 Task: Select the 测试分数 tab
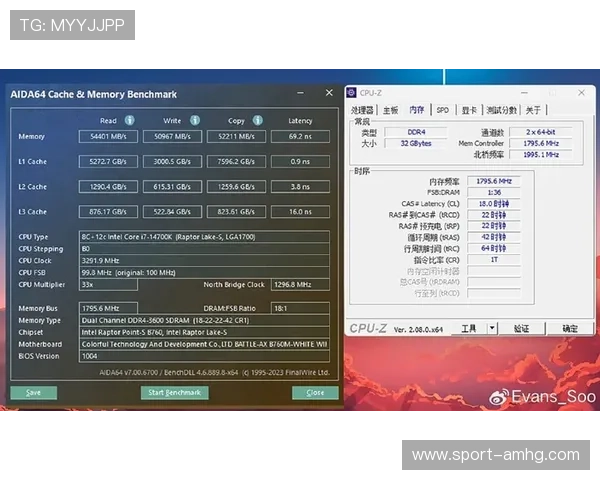tap(501, 110)
